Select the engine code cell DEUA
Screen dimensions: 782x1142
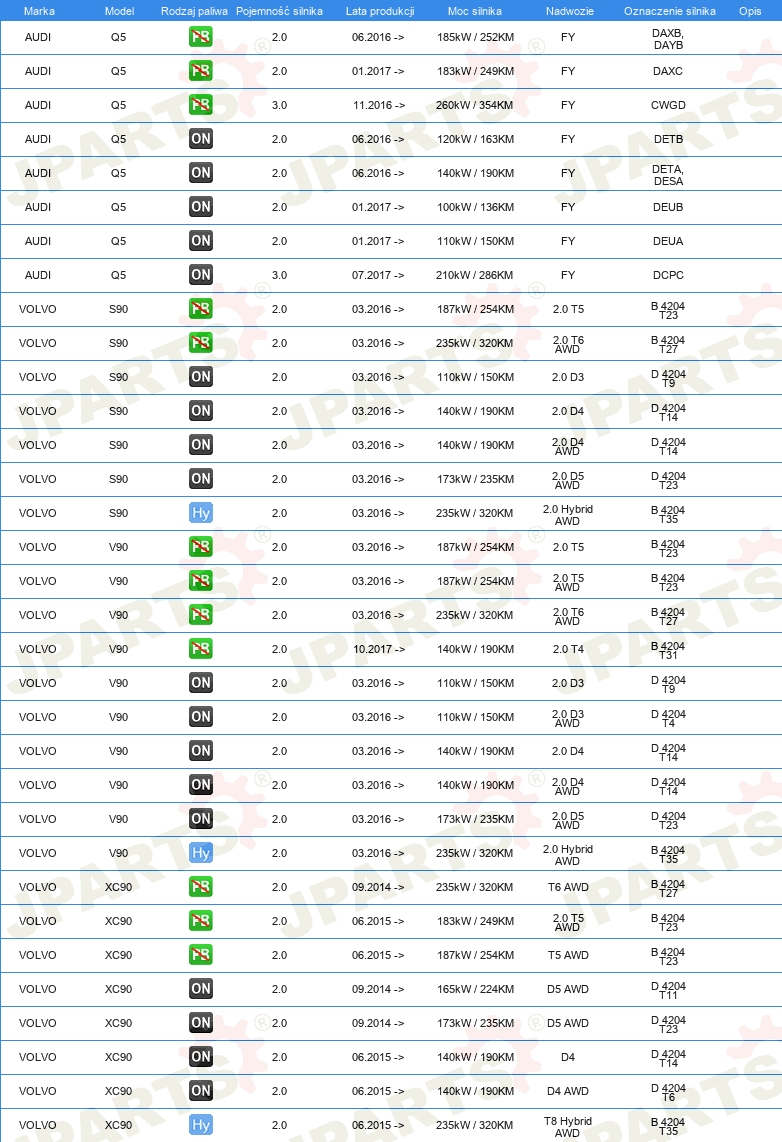tap(668, 241)
